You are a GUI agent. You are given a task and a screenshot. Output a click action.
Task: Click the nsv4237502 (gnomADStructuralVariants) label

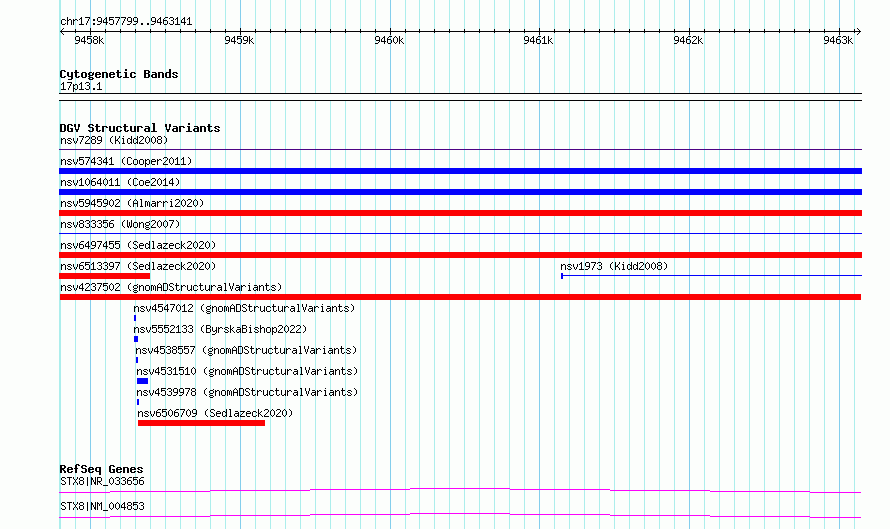tap(171, 287)
